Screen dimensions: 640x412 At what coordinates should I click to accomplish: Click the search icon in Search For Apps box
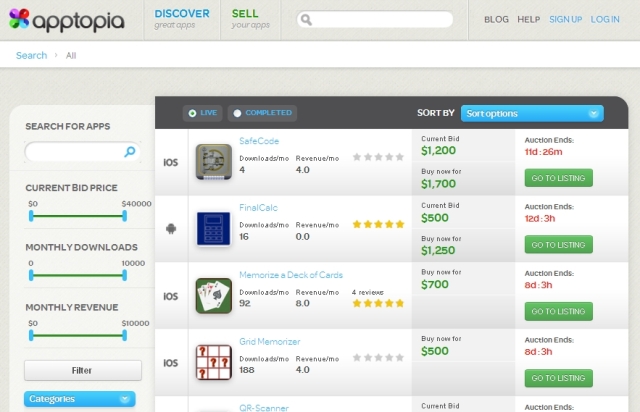click(130, 152)
